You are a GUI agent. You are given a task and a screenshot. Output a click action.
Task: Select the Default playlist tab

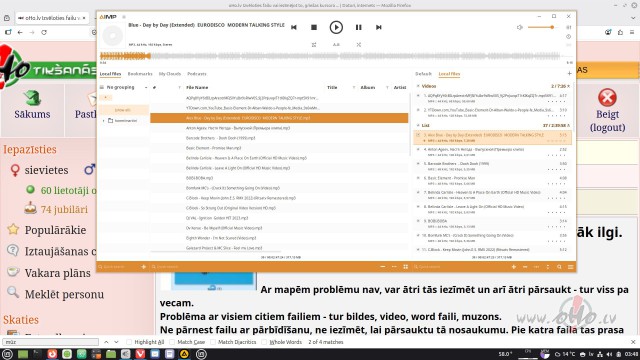(x=423, y=74)
